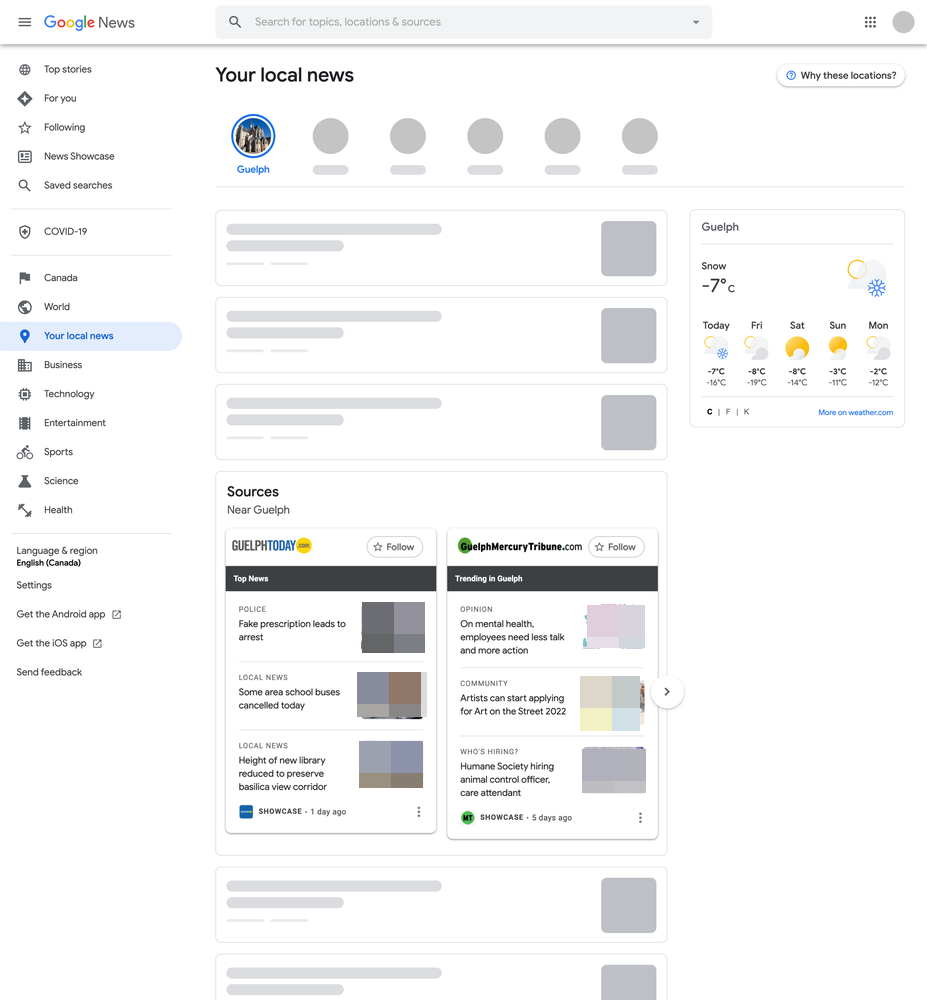Click the "Why these locations?" button

point(840,75)
